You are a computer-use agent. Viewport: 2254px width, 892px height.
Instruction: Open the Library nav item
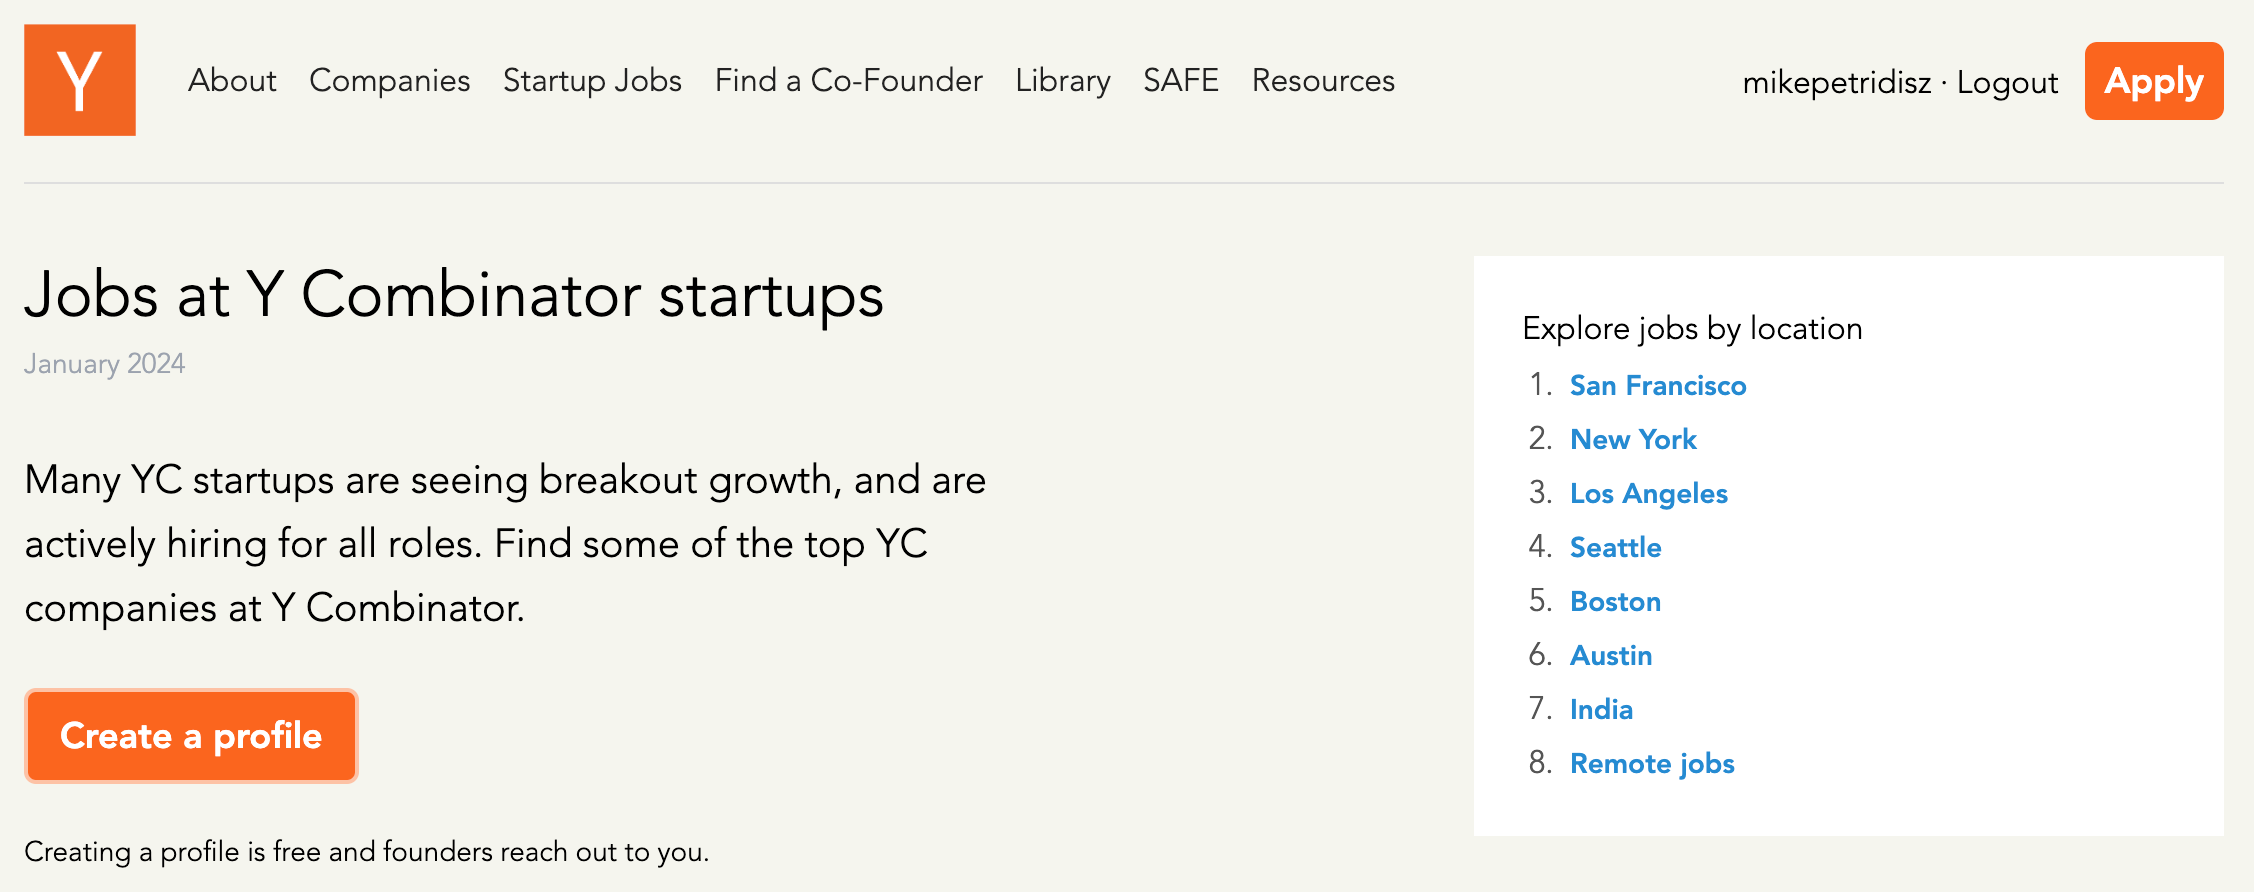tap(1062, 80)
